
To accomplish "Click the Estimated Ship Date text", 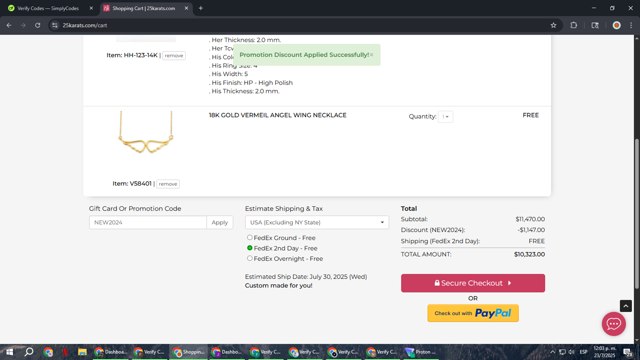I will coord(306,276).
